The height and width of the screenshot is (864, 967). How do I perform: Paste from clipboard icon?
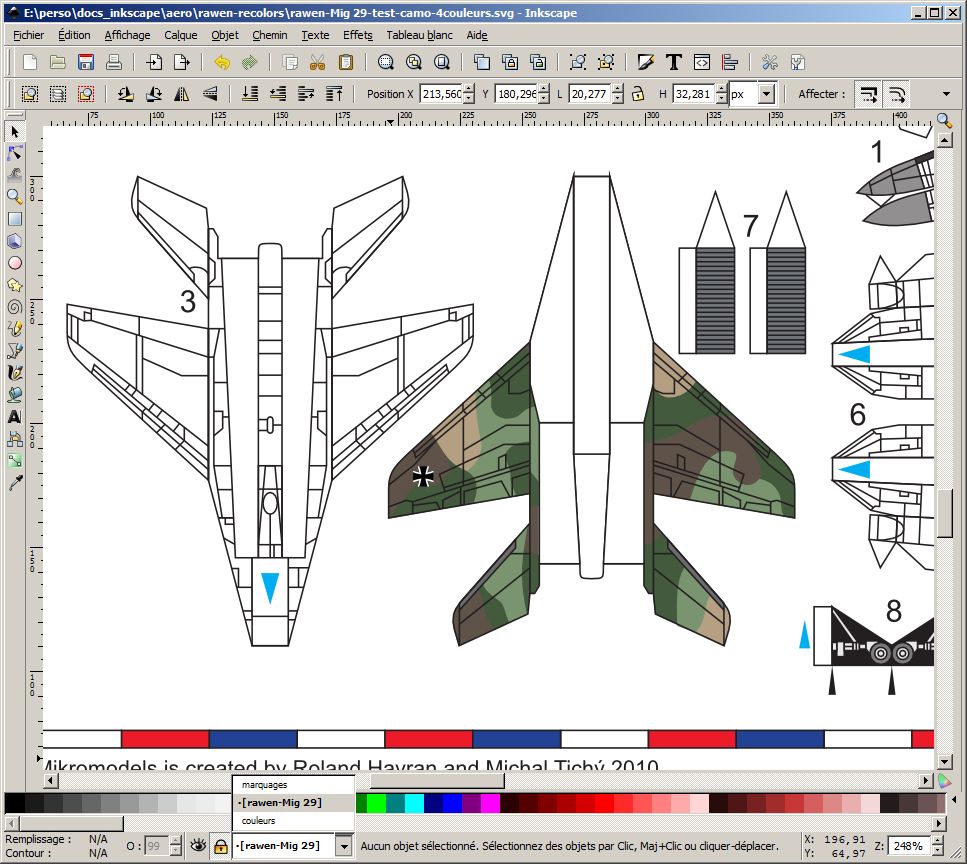(x=346, y=62)
